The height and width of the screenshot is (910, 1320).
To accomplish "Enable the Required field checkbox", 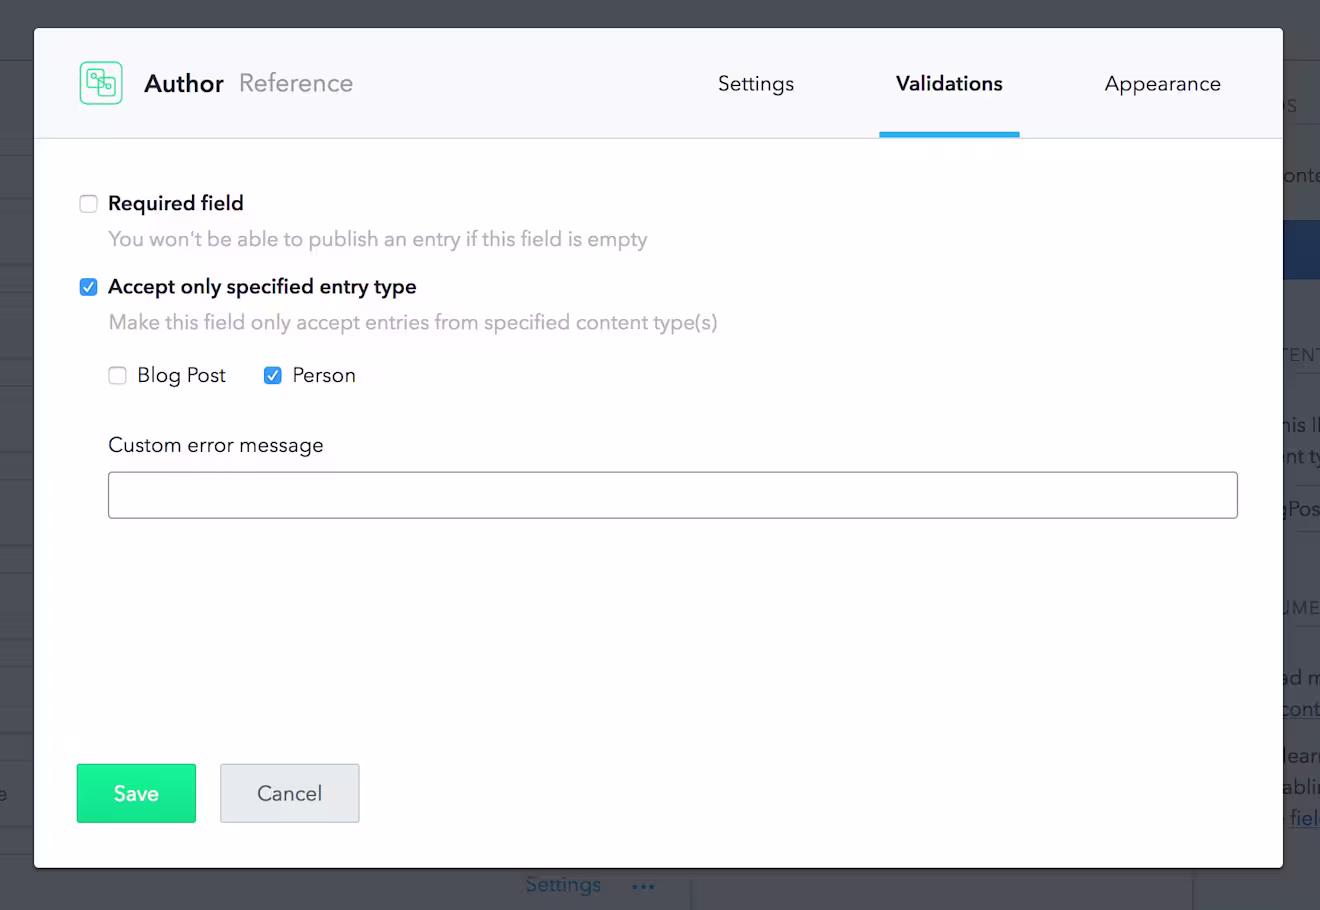I will tap(89, 204).
